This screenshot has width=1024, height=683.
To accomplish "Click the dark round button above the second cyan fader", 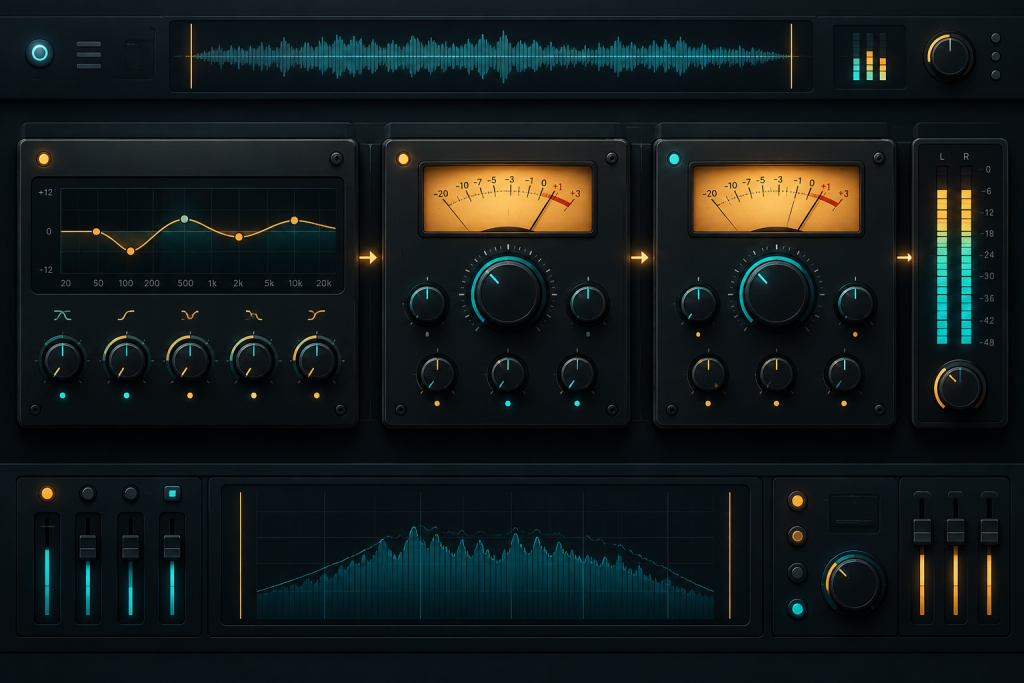I will tap(88, 493).
